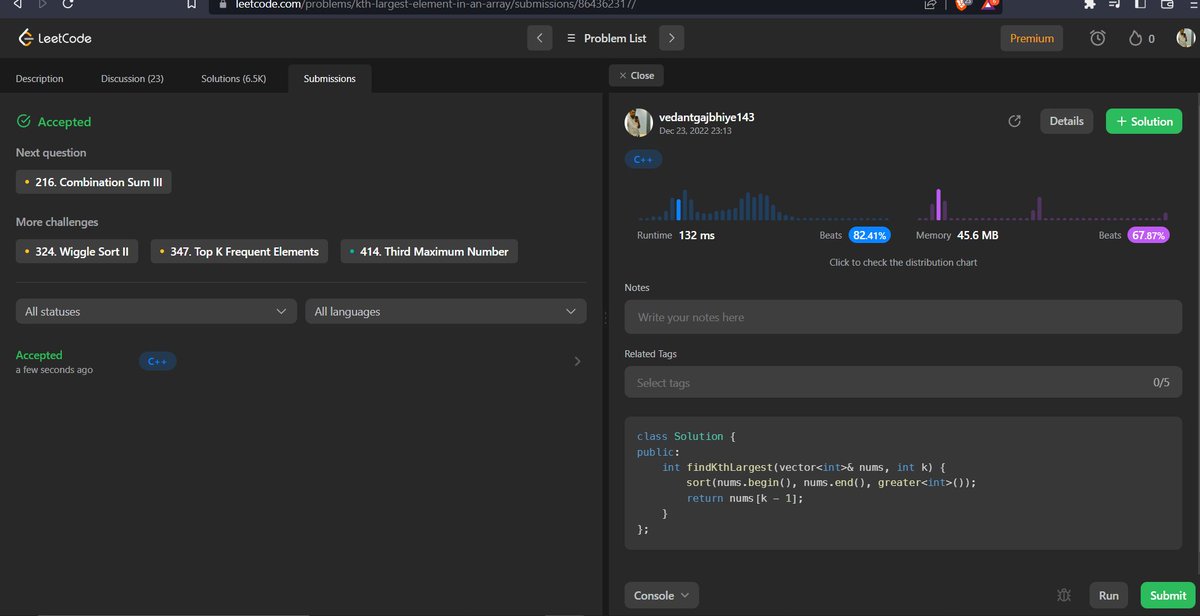
Task: Click the debugger bug icon
Action: point(1064,595)
